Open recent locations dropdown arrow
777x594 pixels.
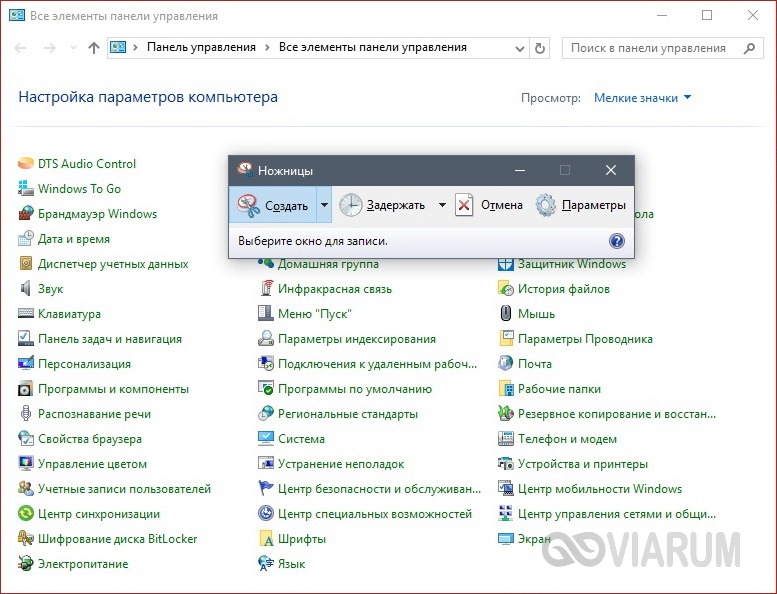coord(73,48)
